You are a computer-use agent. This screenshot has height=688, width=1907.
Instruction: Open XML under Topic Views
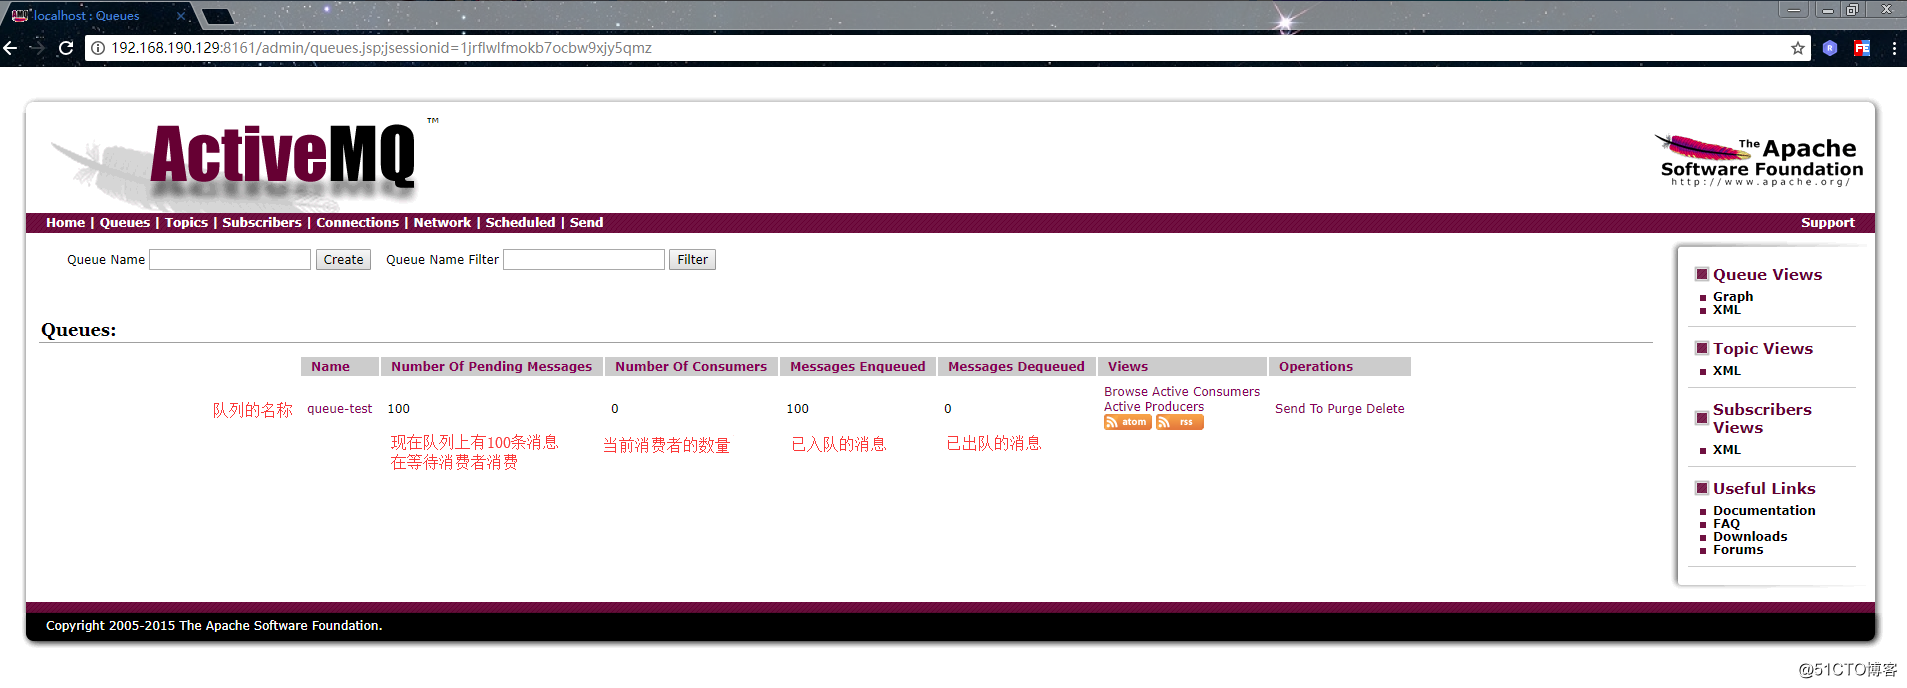point(1726,371)
